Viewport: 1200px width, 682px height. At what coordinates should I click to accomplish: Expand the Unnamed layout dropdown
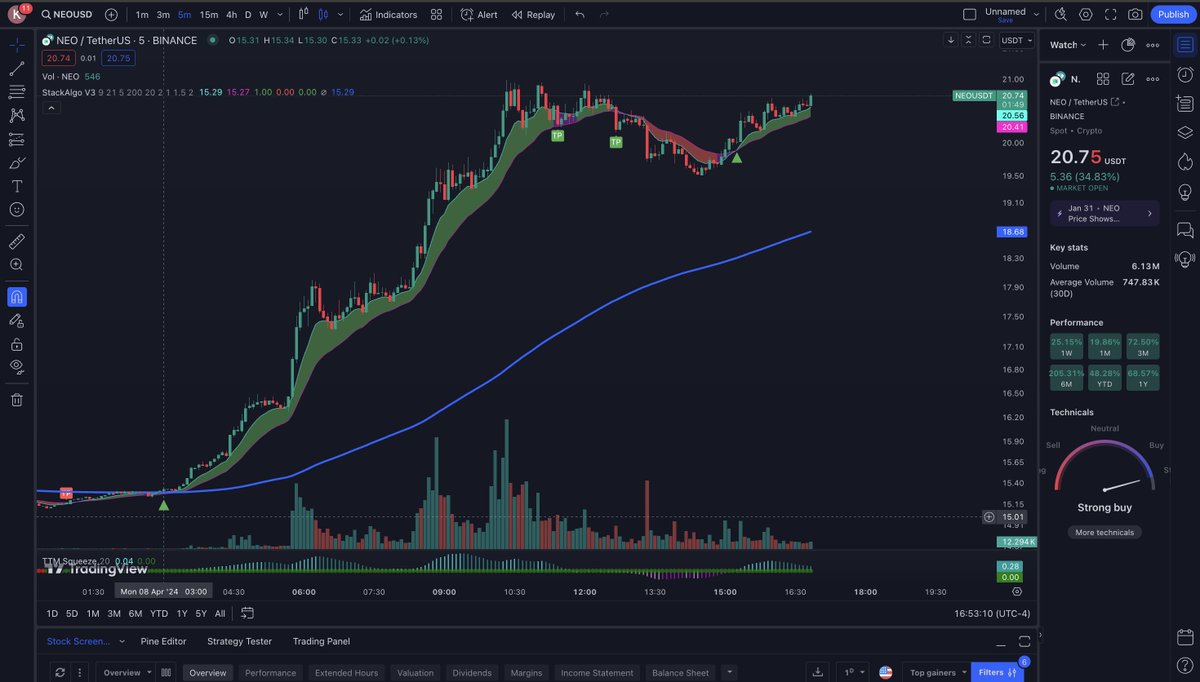pos(1035,15)
